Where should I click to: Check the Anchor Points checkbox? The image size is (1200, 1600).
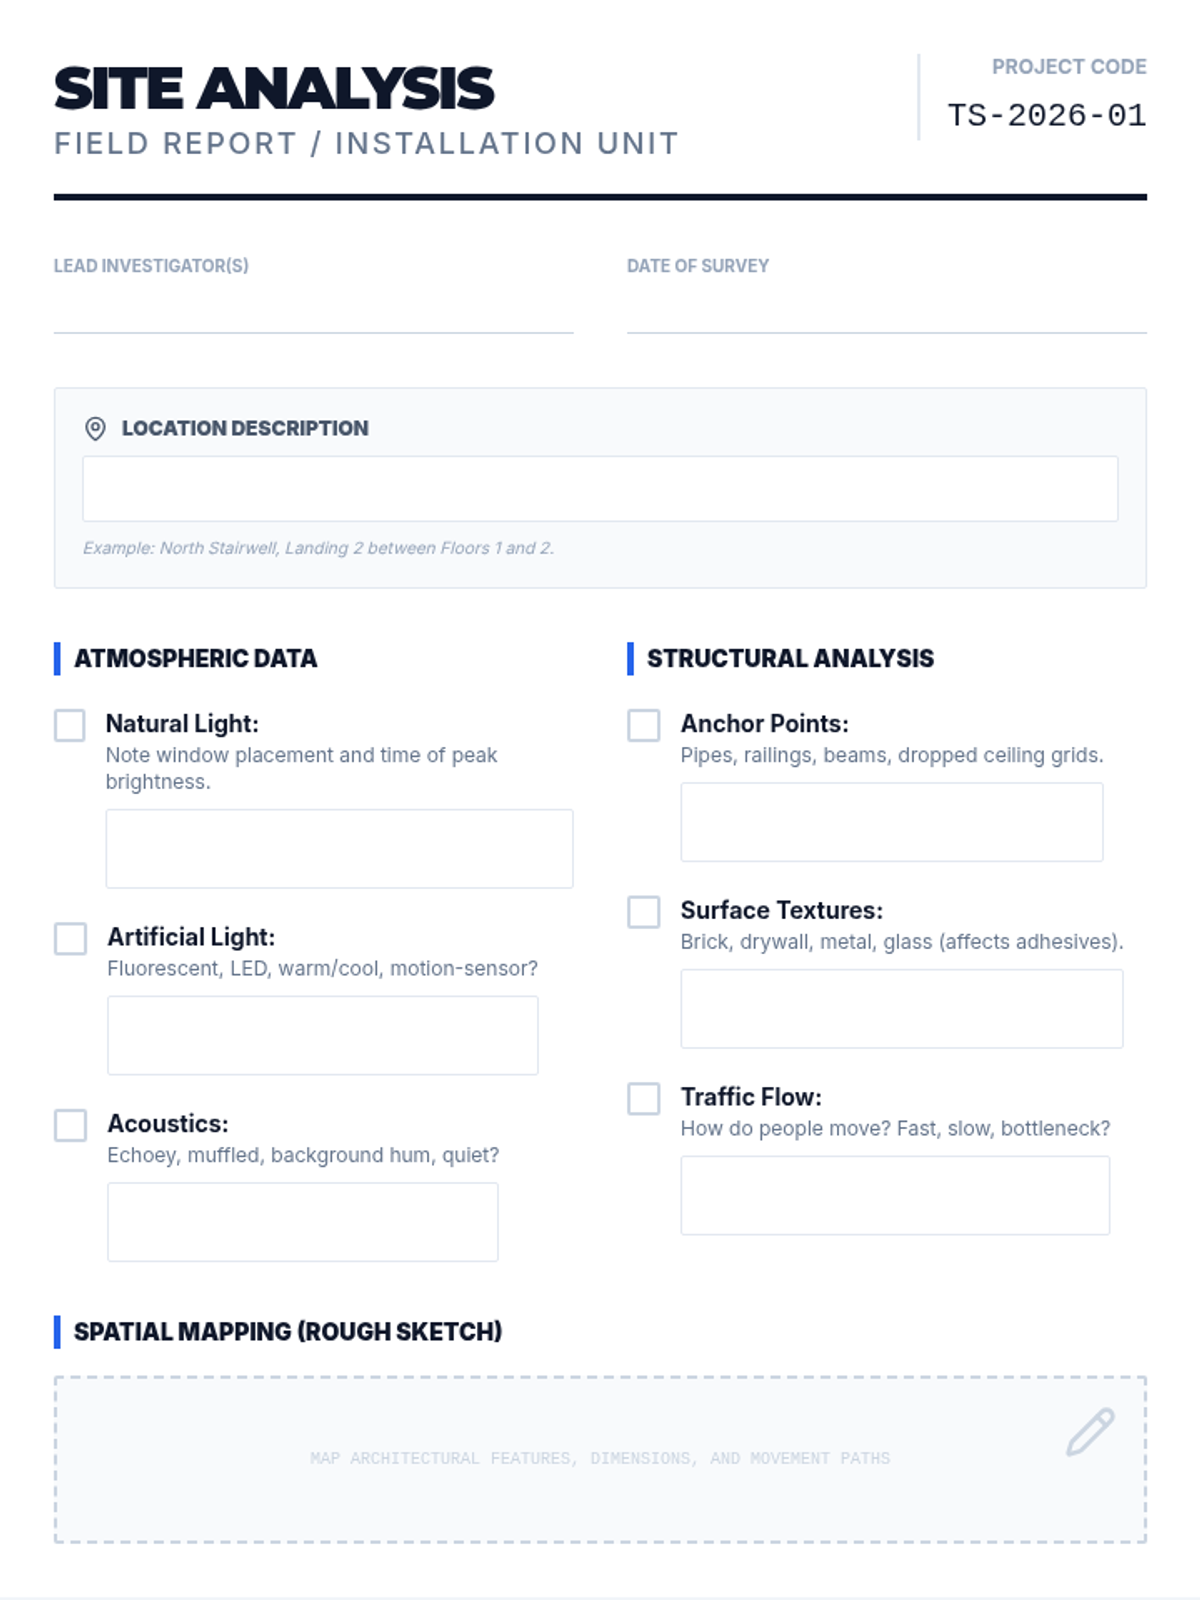coord(644,725)
